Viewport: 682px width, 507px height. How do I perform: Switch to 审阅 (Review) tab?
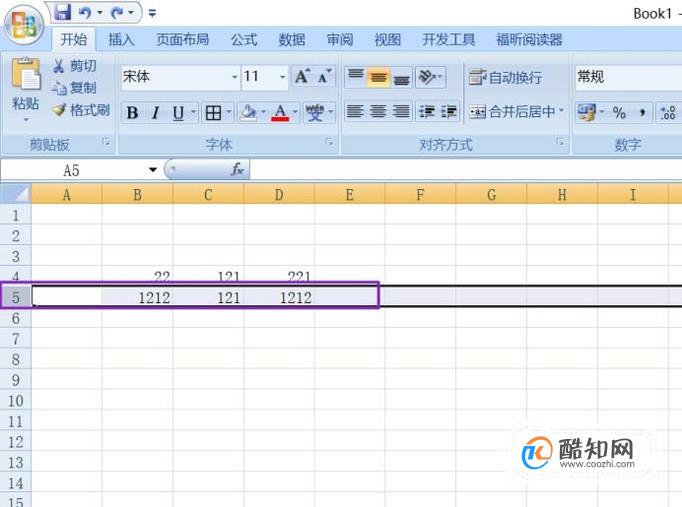[x=340, y=40]
